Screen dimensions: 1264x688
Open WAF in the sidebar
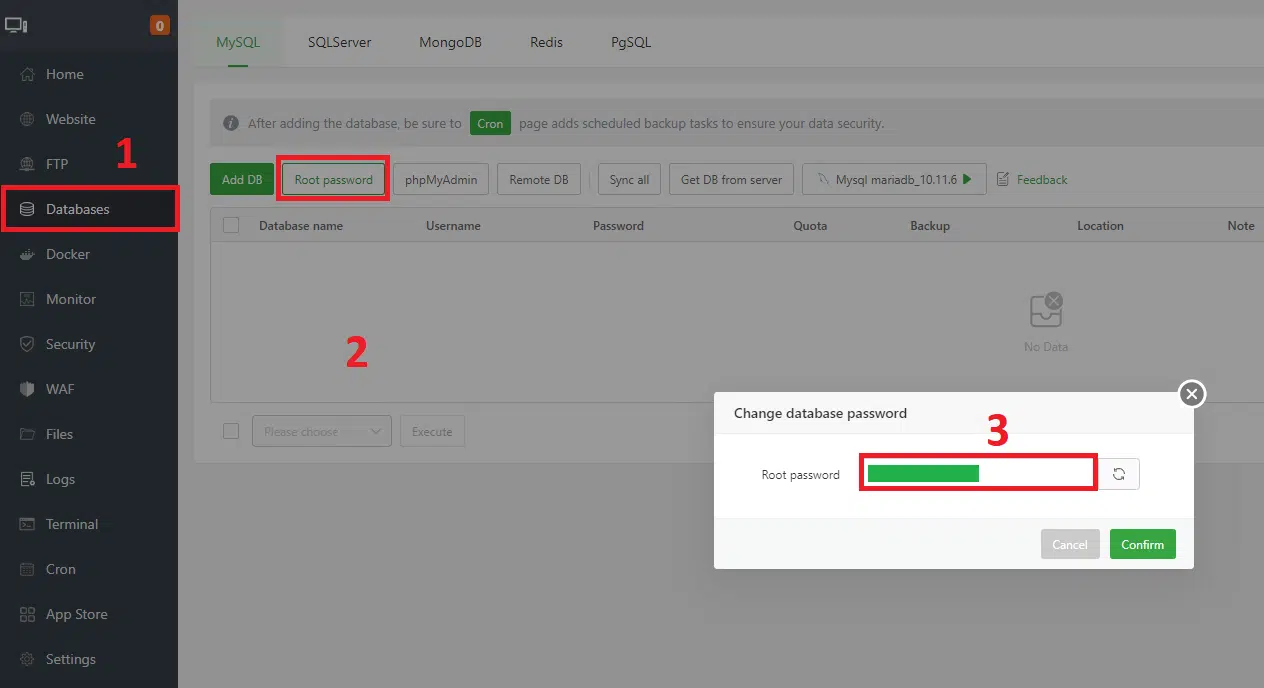[x=89, y=389]
